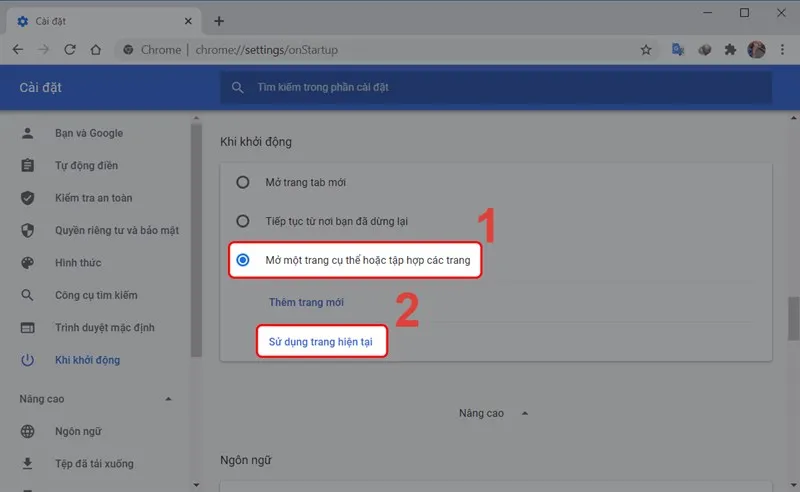This screenshot has height=492, width=800.
Task: Click the back navigation arrow
Action: (x=18, y=50)
